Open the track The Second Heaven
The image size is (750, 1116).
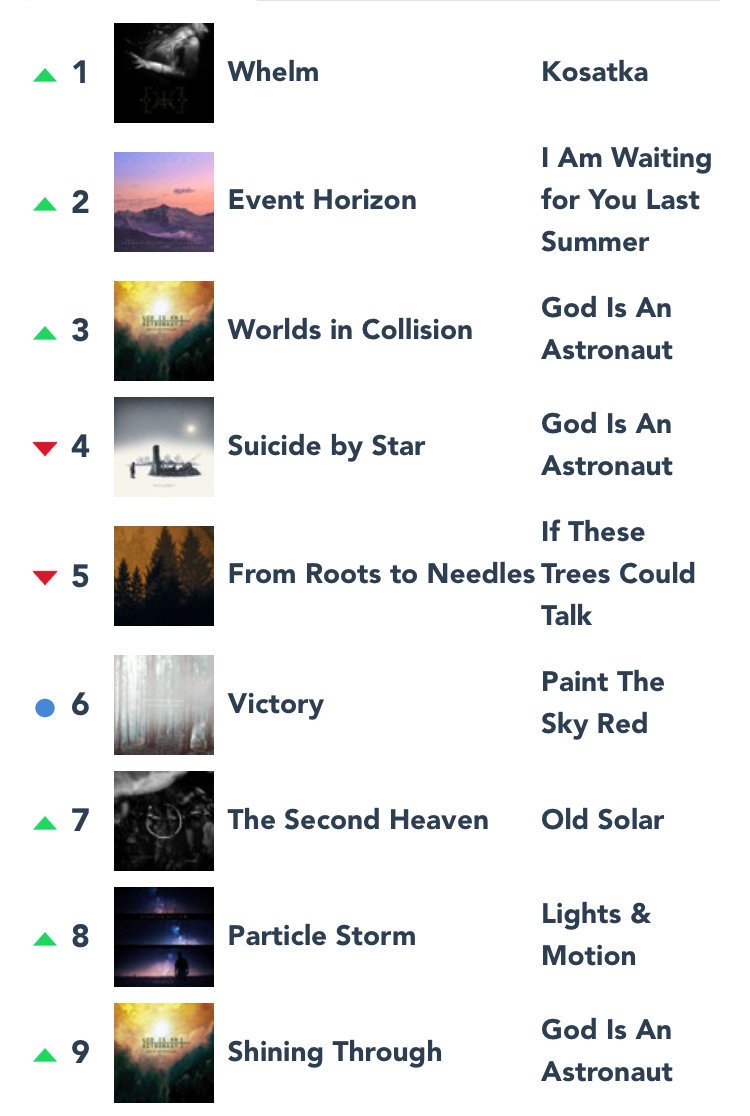(358, 820)
